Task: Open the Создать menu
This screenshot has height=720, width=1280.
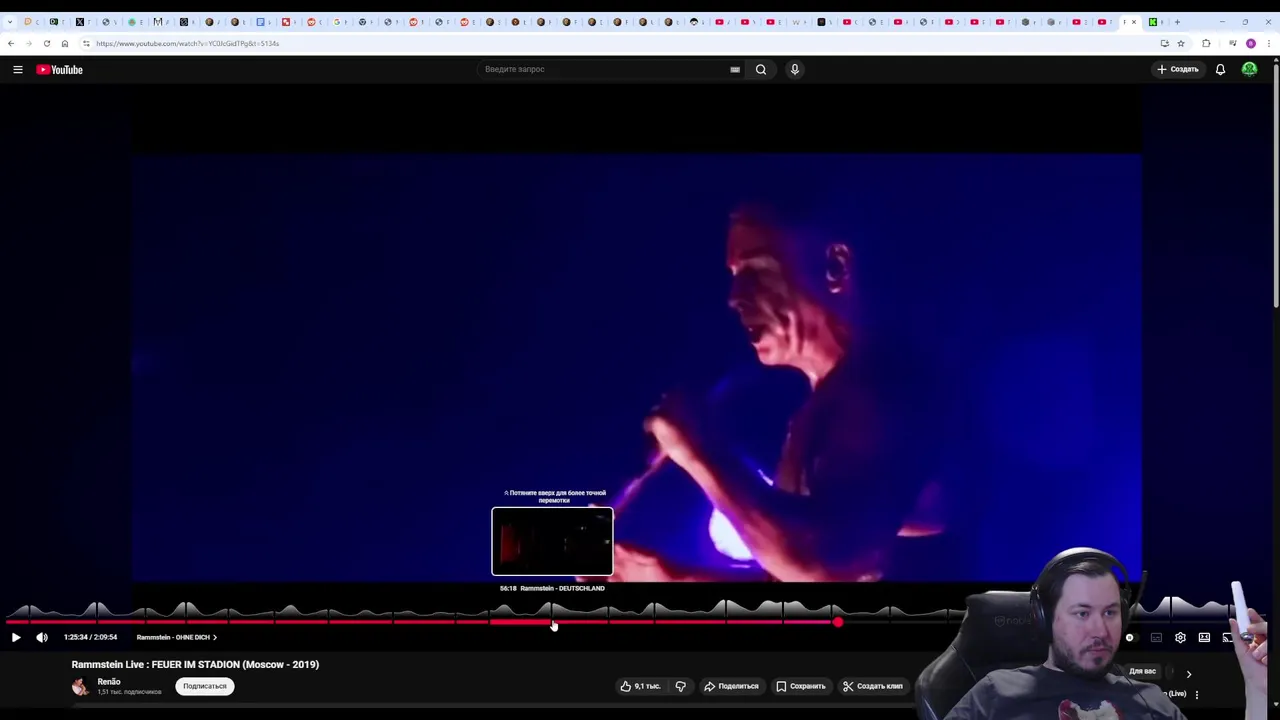Action: 1178,69
